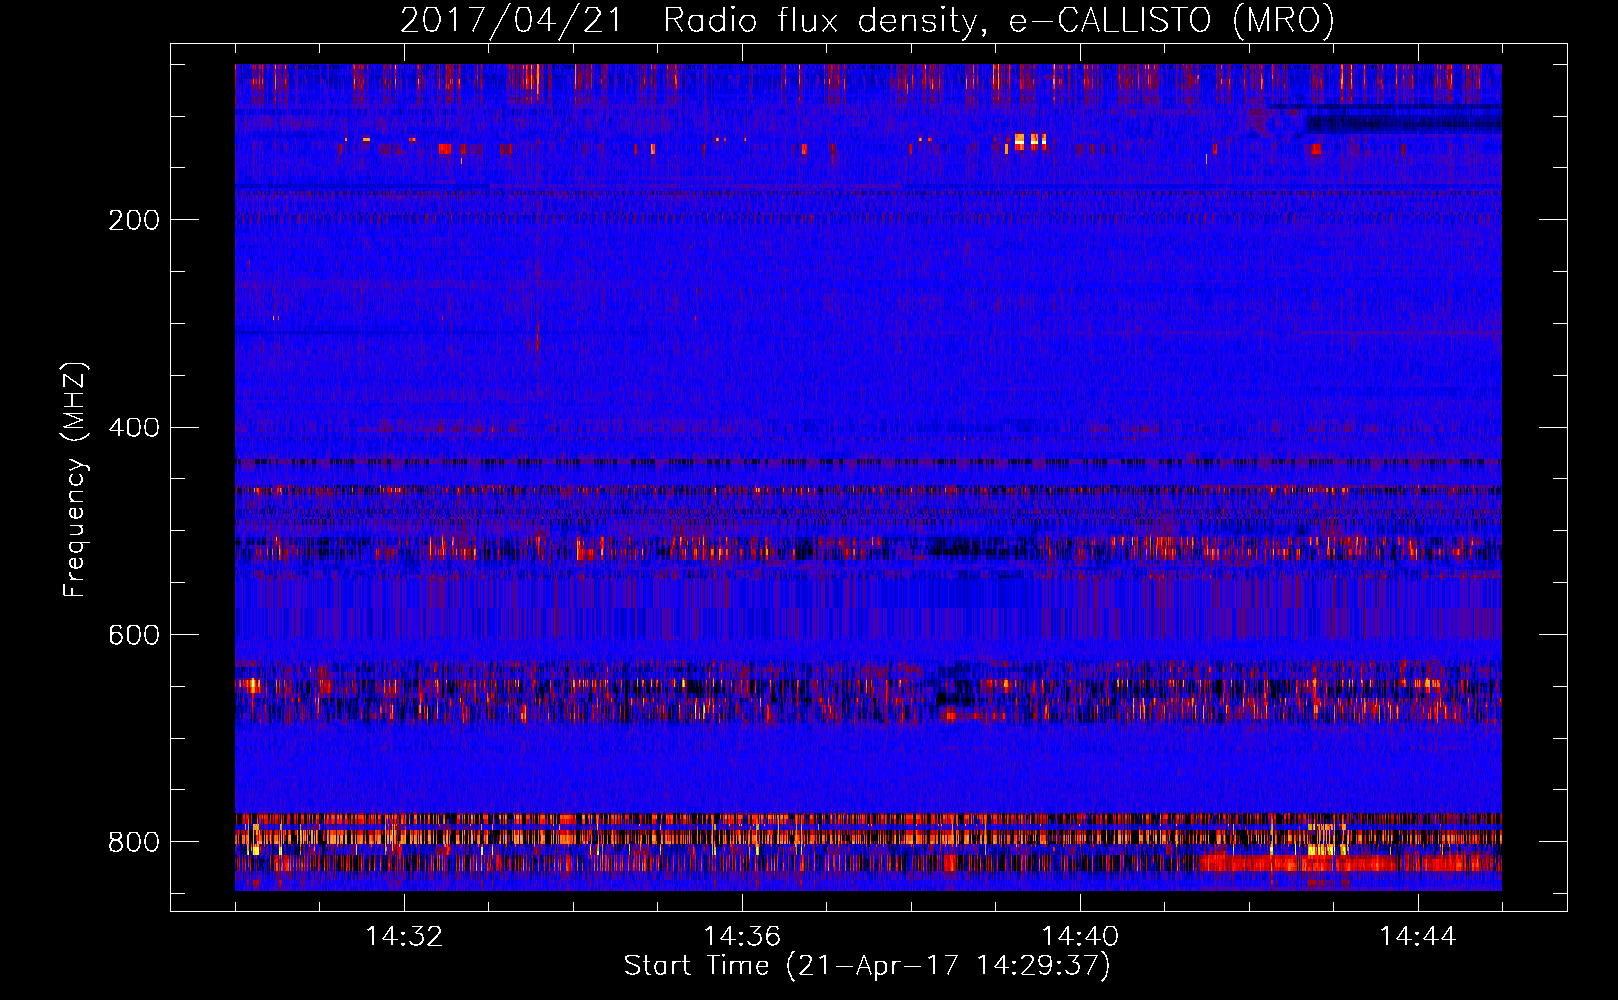Click the 200 frequency tick label
The height and width of the screenshot is (1000, 1618).
tap(134, 220)
